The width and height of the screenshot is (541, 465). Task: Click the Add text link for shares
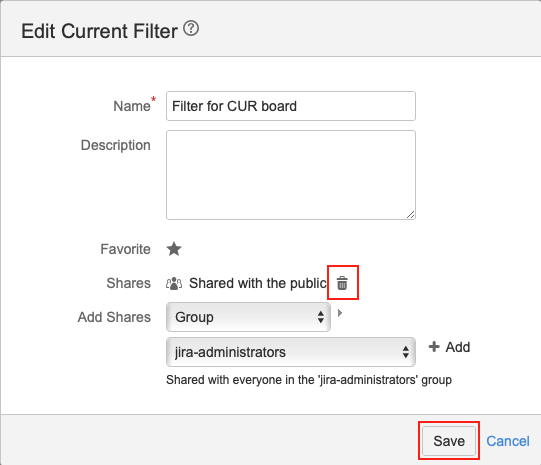click(458, 347)
